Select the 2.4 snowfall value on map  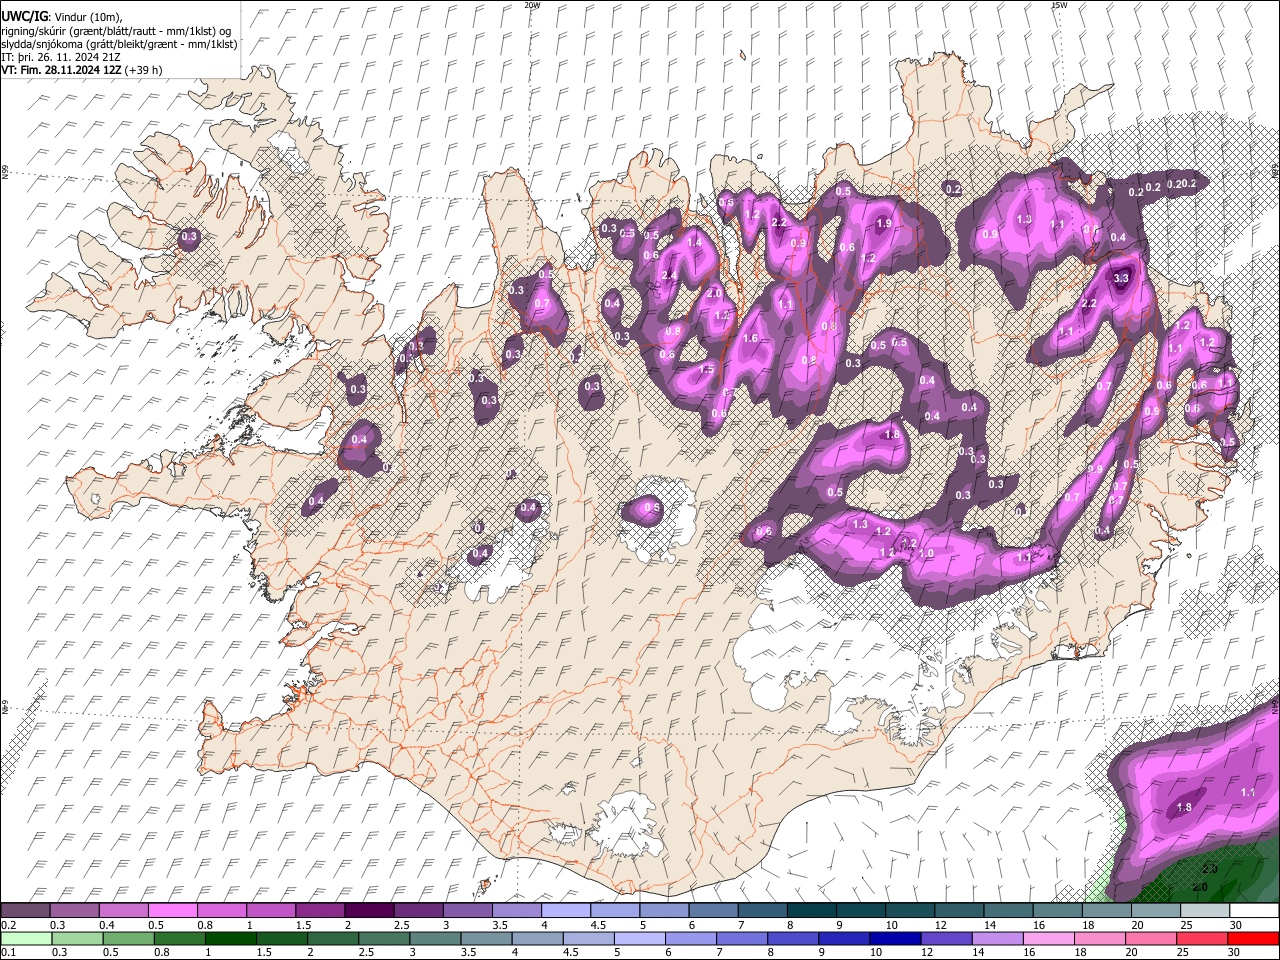(x=670, y=276)
